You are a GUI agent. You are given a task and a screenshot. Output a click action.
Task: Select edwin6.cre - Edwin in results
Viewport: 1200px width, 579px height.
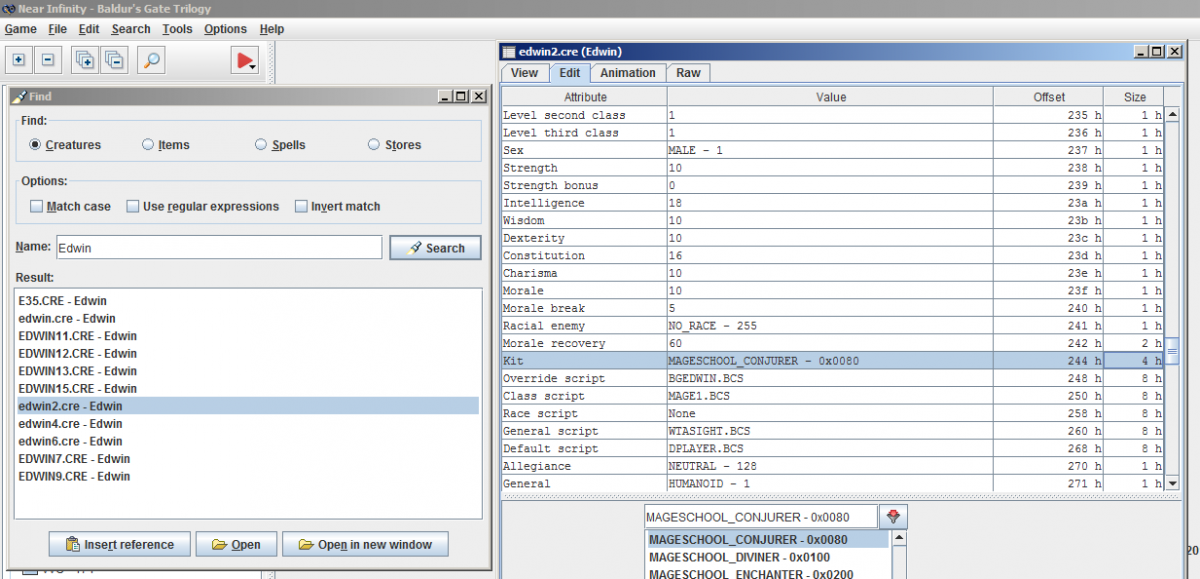point(248,441)
